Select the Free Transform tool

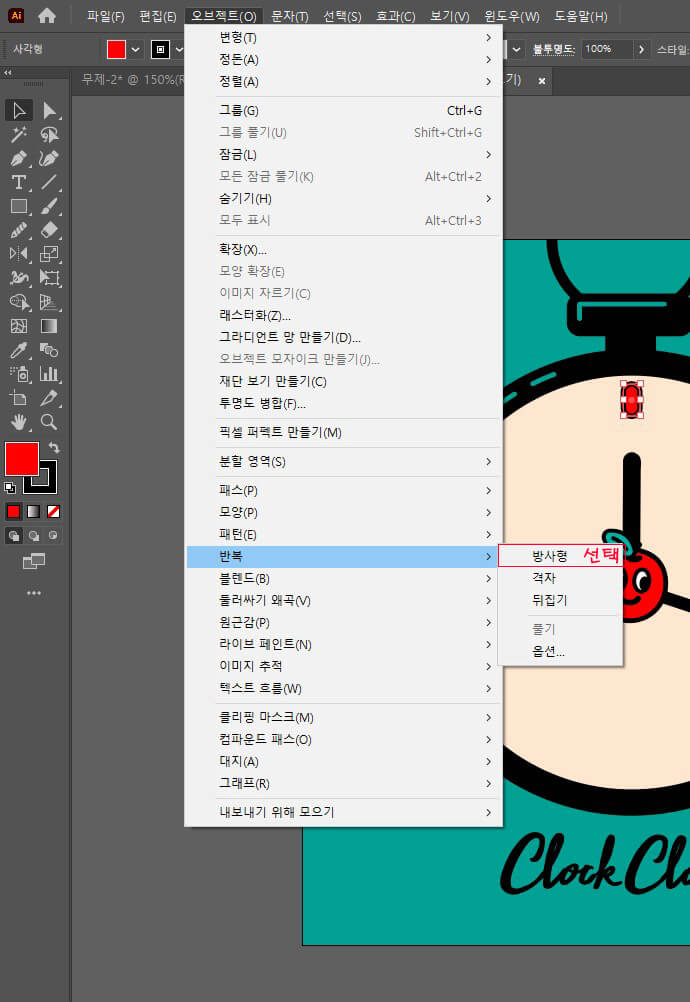[x=49, y=278]
